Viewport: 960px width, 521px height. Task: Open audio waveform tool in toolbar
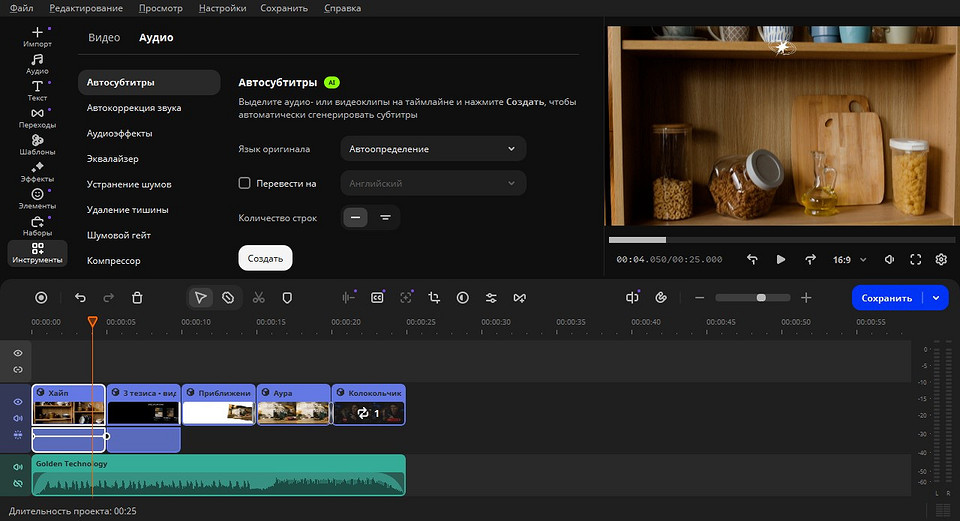pyautogui.click(x=348, y=298)
